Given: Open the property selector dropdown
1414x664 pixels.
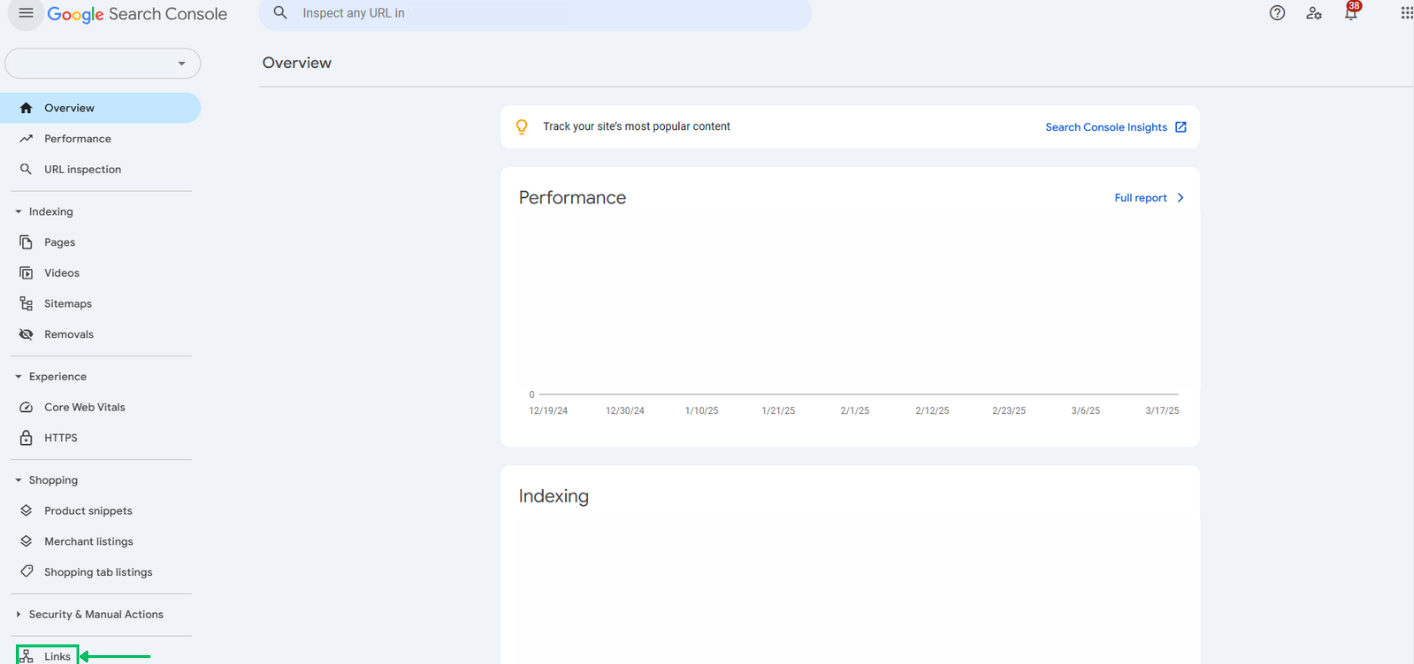Looking at the screenshot, I should [x=103, y=63].
